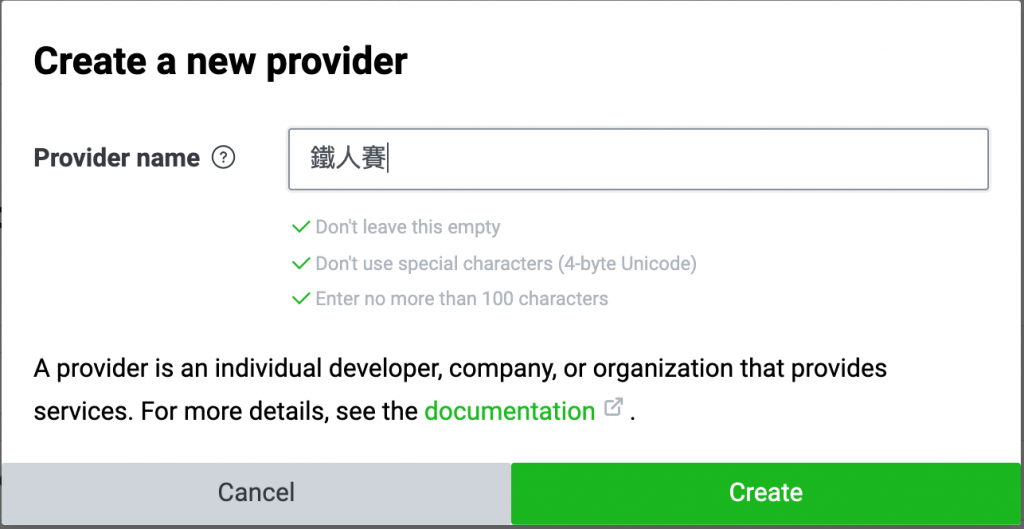Cancel creating the new provider
The image size is (1024, 529).
click(256, 492)
